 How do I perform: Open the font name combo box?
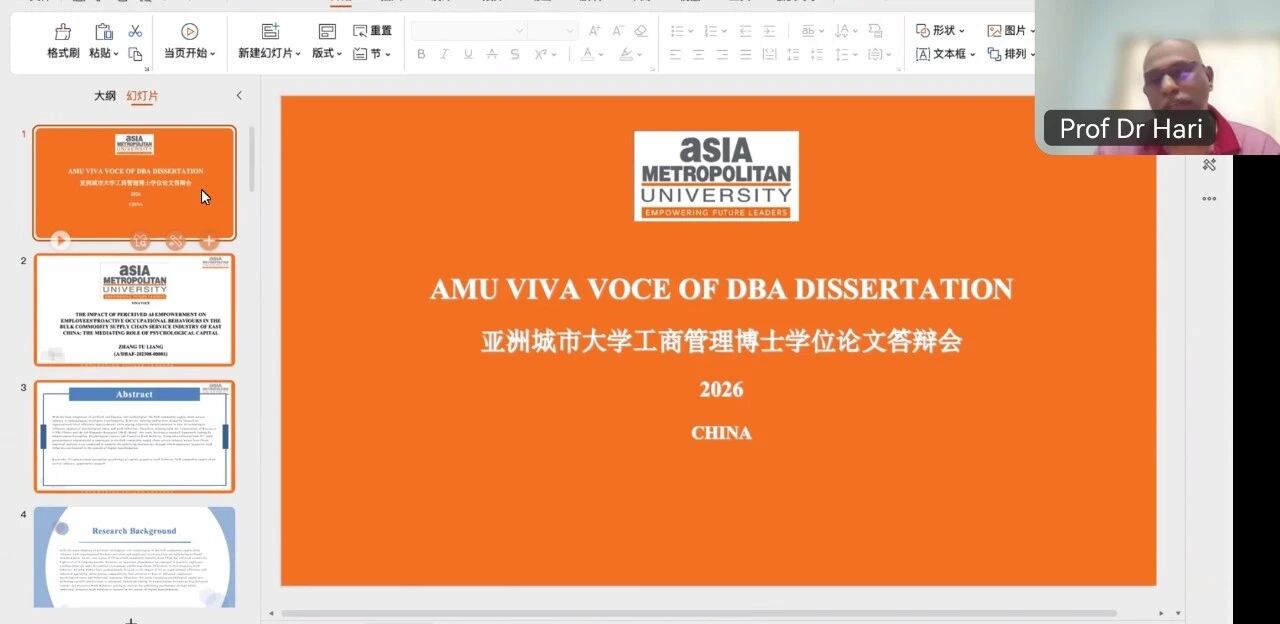coord(469,31)
